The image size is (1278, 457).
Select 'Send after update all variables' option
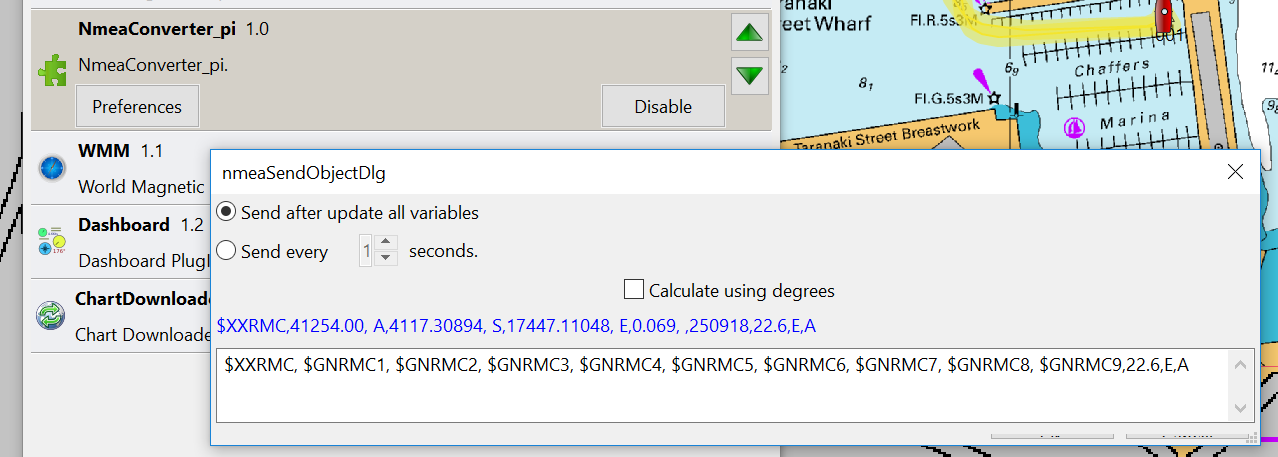point(227,212)
